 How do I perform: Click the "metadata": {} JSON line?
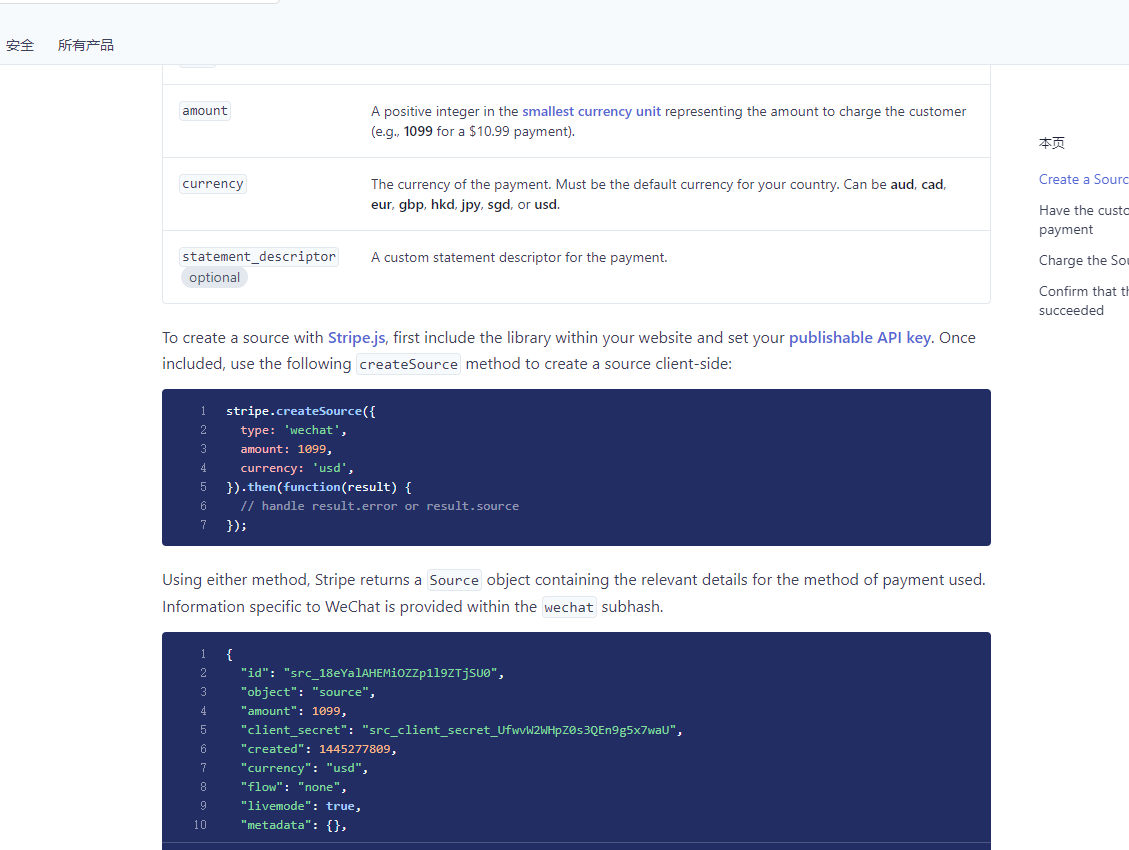(x=294, y=826)
